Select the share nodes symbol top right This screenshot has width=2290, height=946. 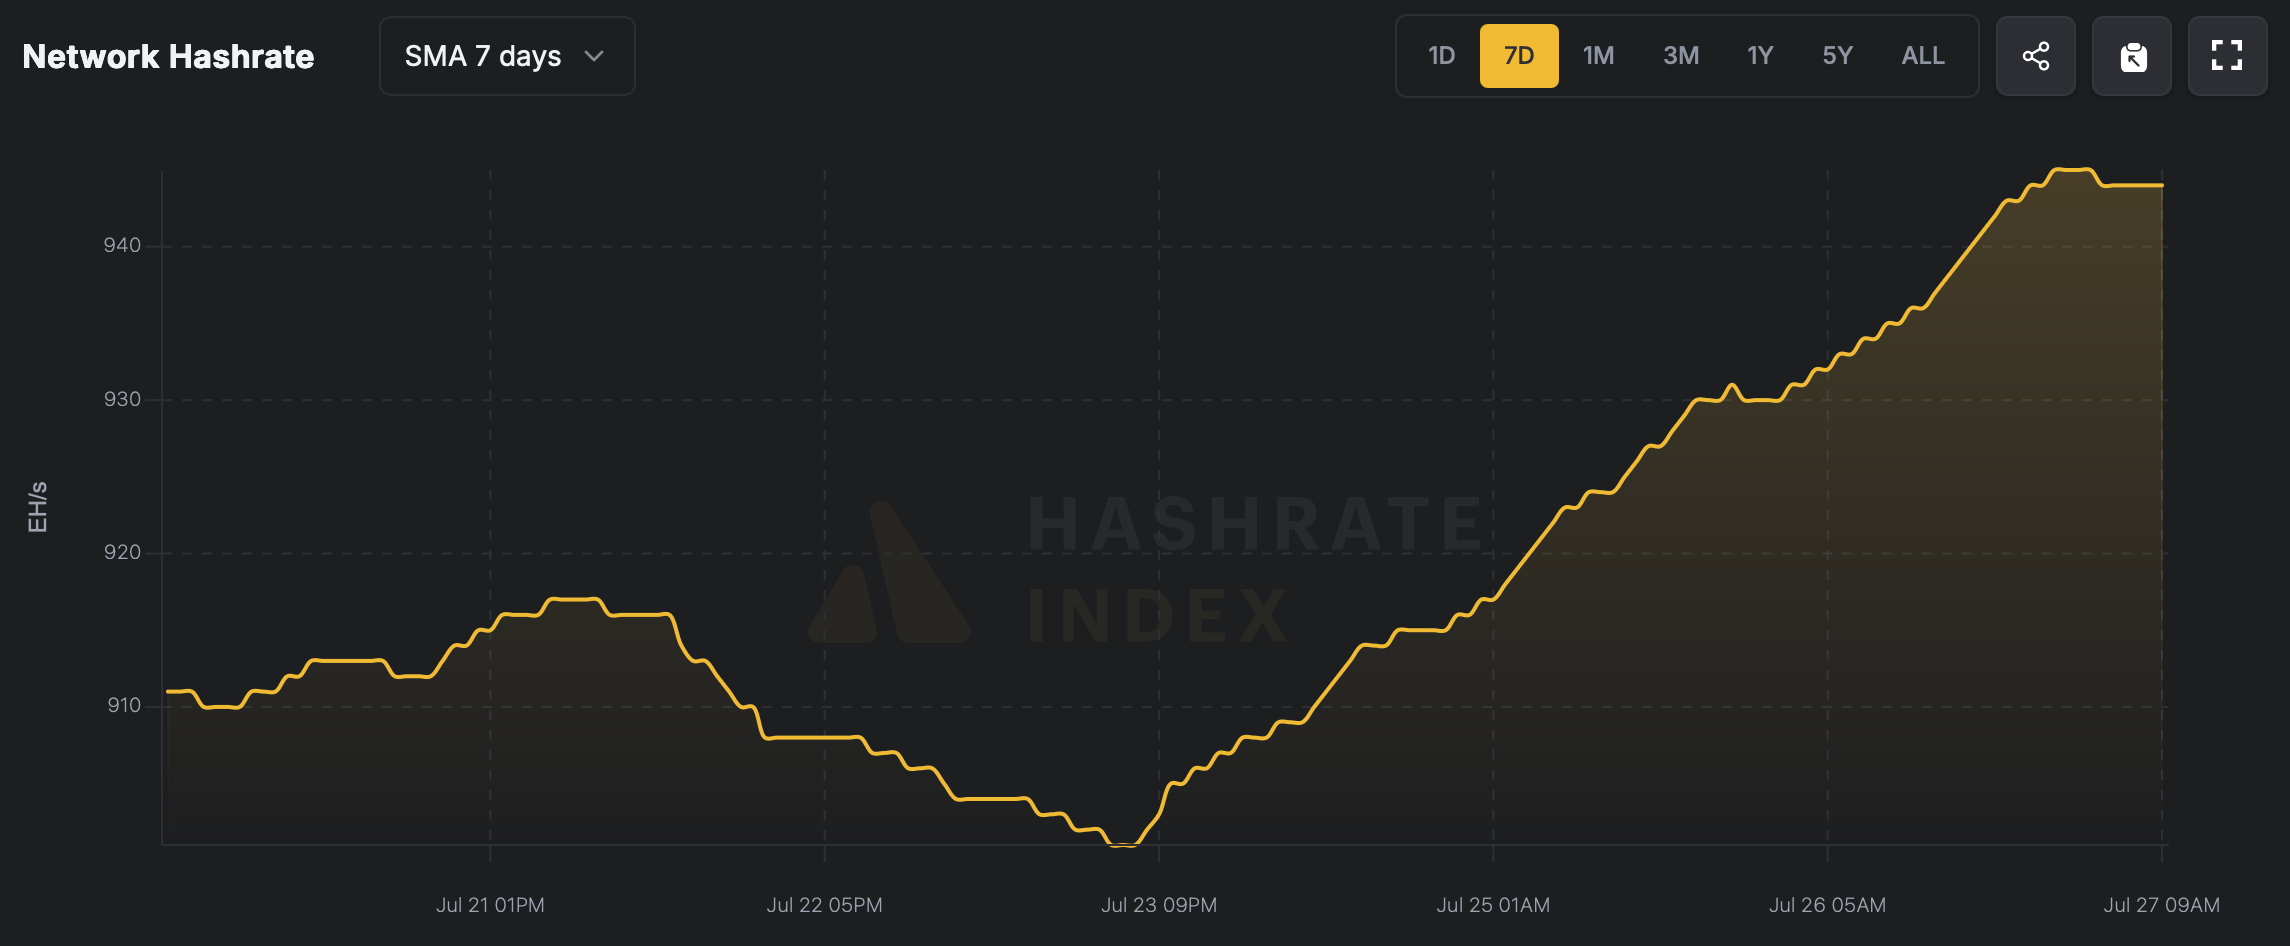tap(2036, 56)
